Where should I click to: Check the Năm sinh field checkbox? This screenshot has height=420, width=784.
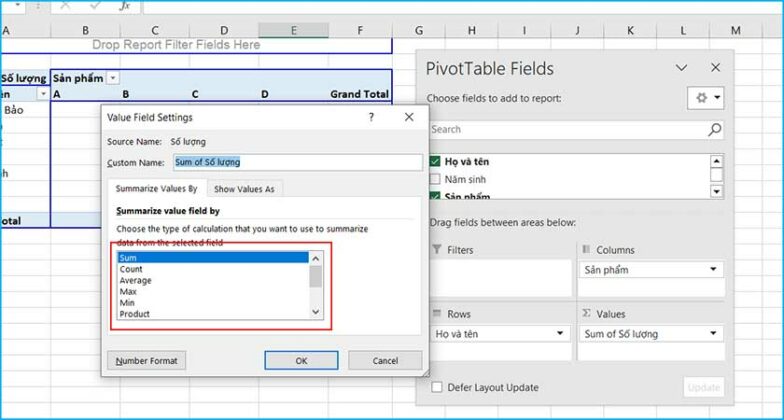(x=434, y=179)
